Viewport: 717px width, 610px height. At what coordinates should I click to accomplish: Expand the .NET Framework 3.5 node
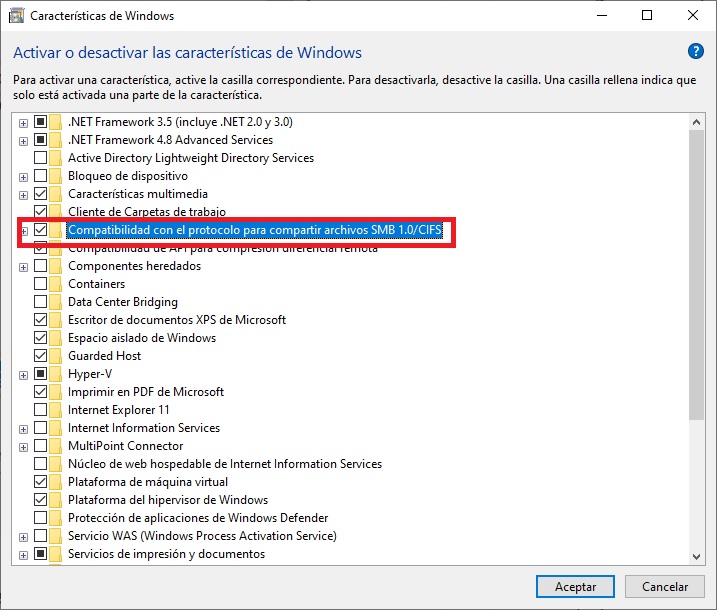(23, 122)
